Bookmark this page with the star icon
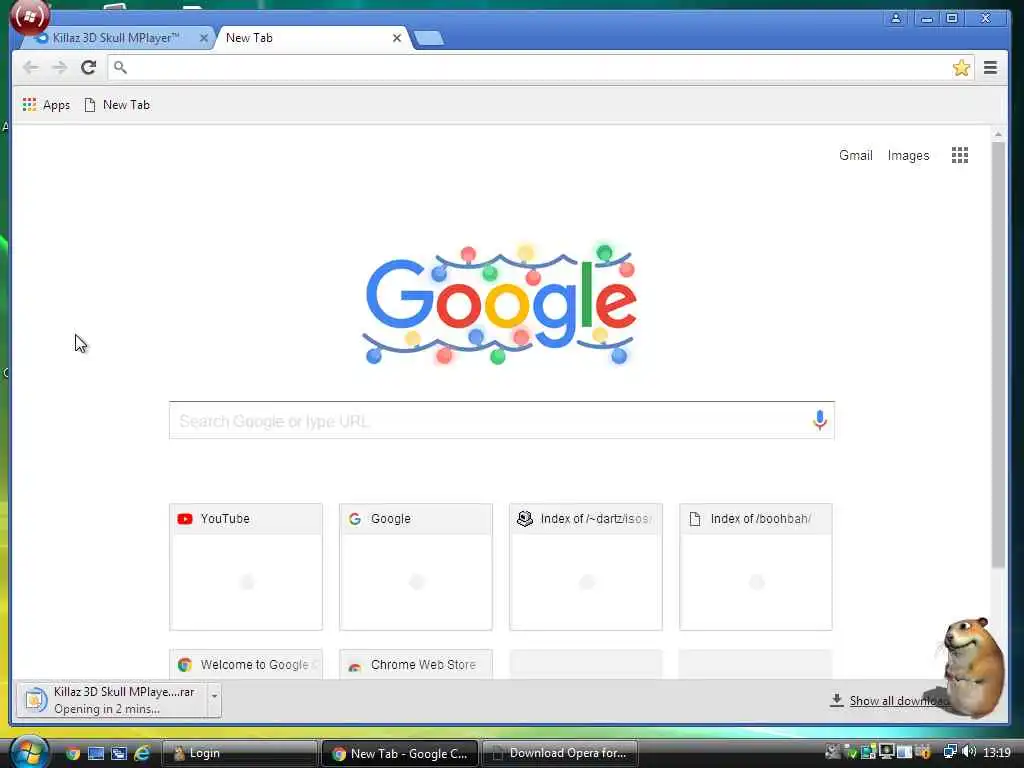This screenshot has width=1024, height=768. pyautogui.click(x=961, y=68)
